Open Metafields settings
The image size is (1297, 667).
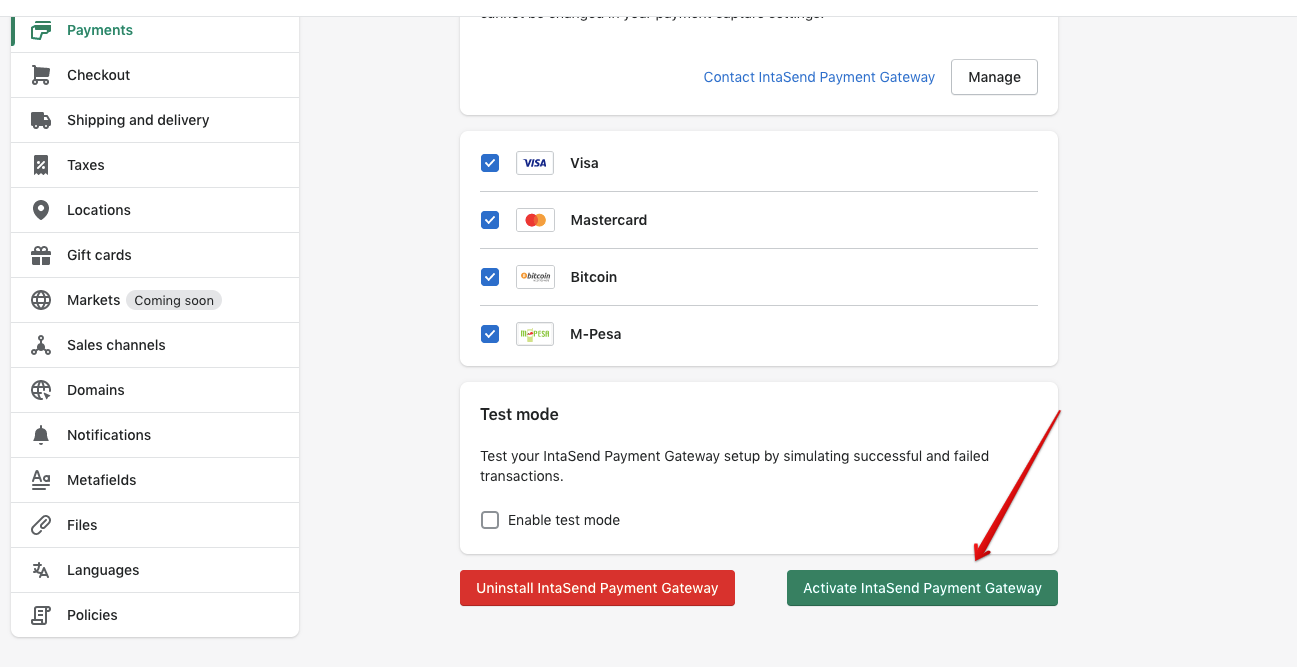pyautogui.click(x=155, y=480)
